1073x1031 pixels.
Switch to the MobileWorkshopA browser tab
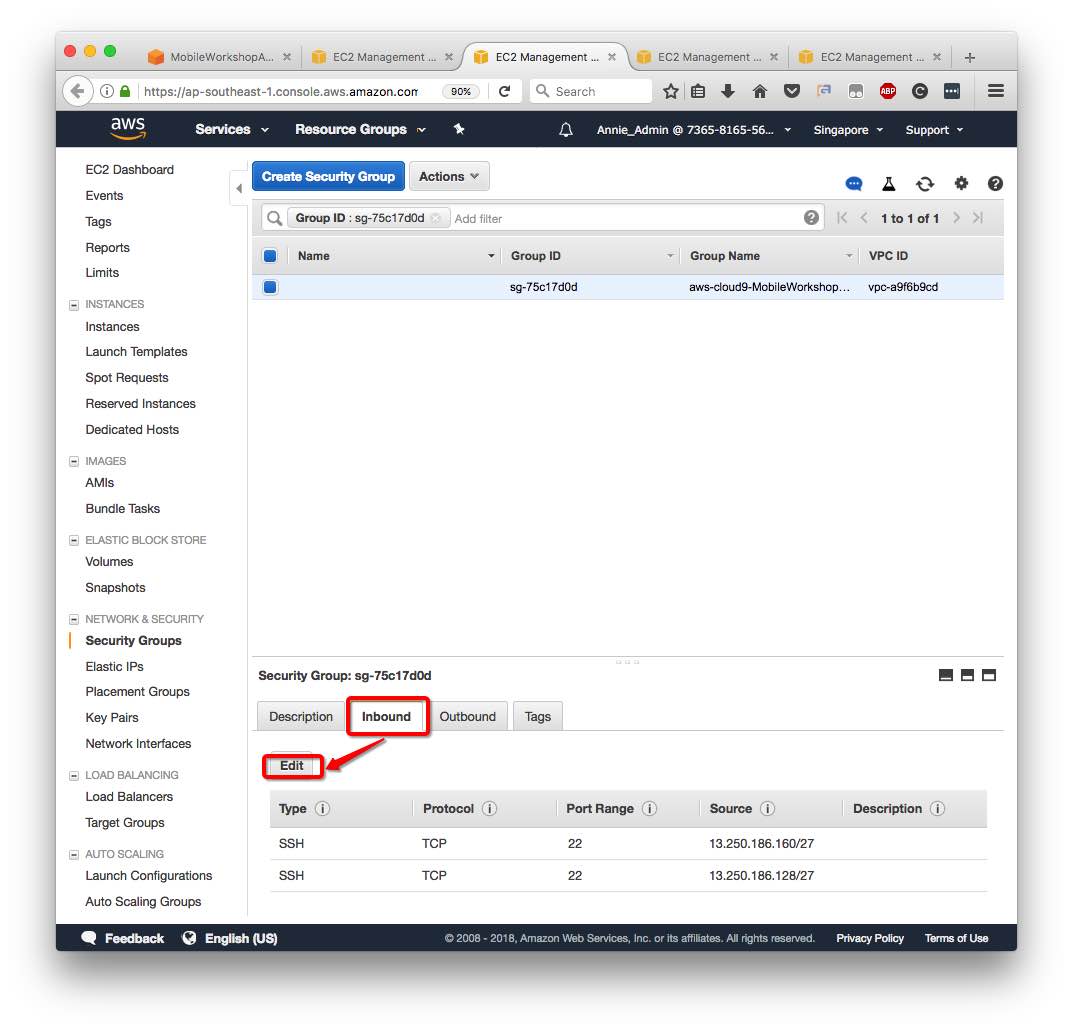coord(219,57)
